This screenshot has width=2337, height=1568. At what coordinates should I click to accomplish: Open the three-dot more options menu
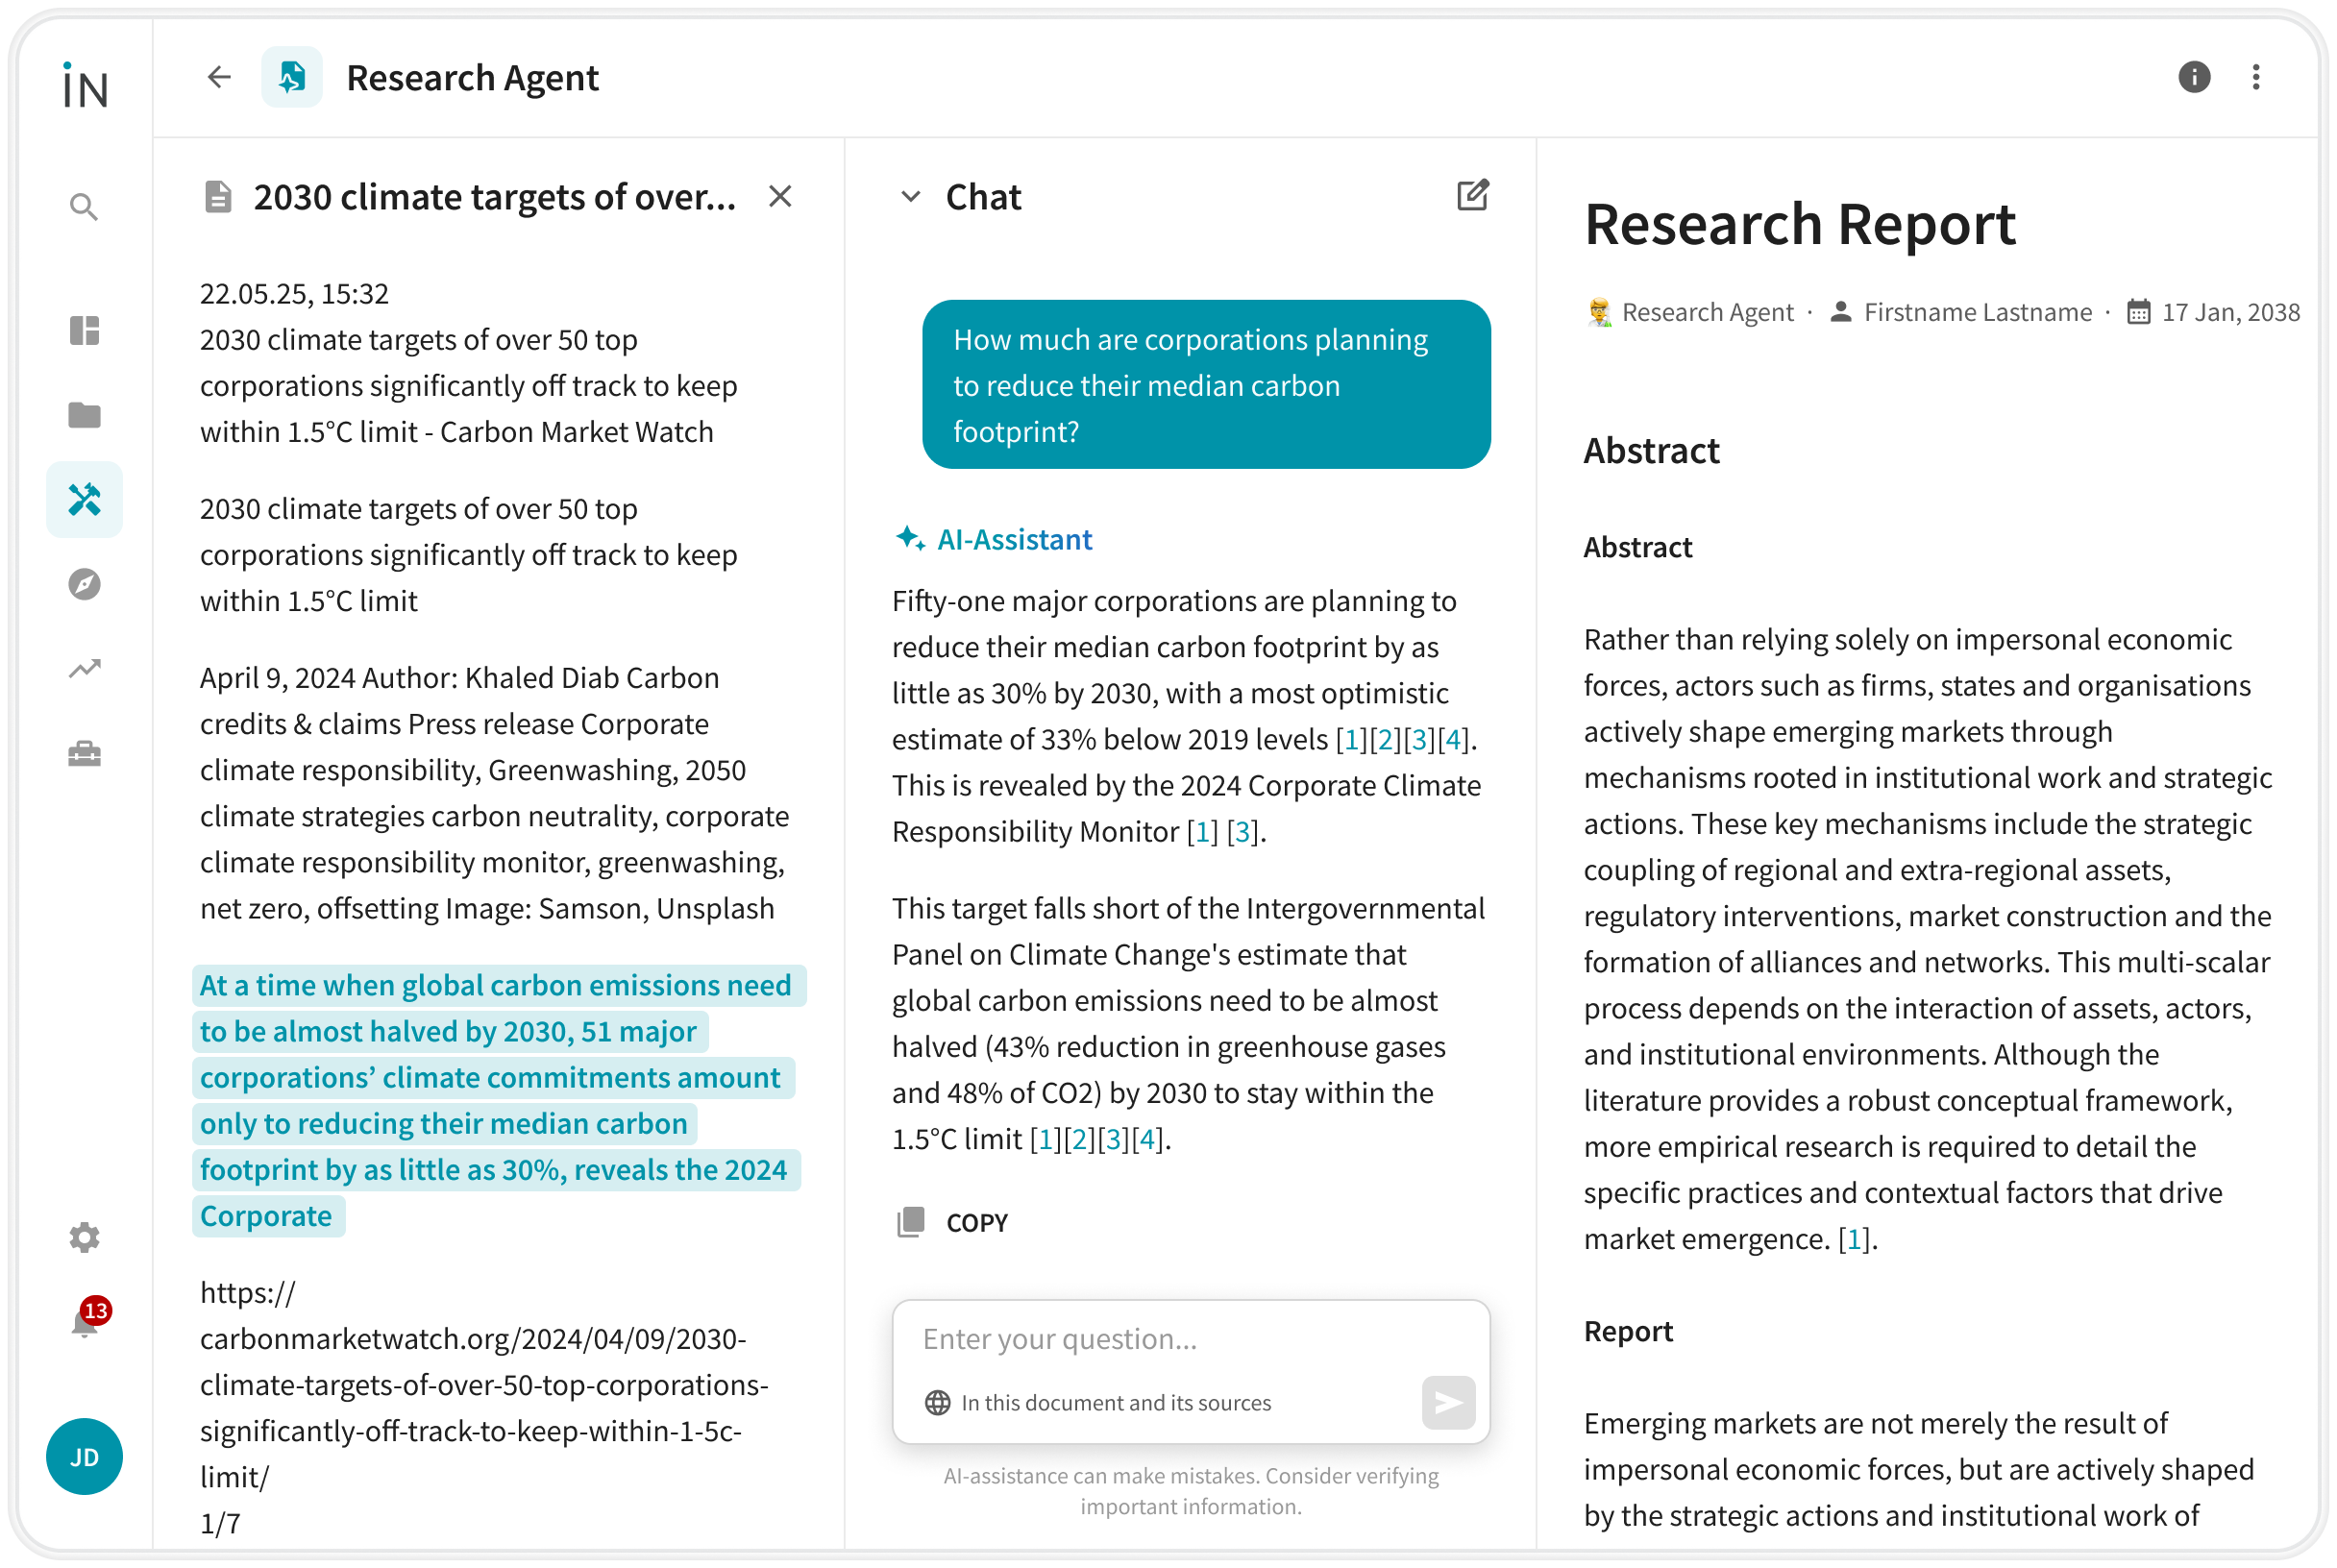(2255, 77)
